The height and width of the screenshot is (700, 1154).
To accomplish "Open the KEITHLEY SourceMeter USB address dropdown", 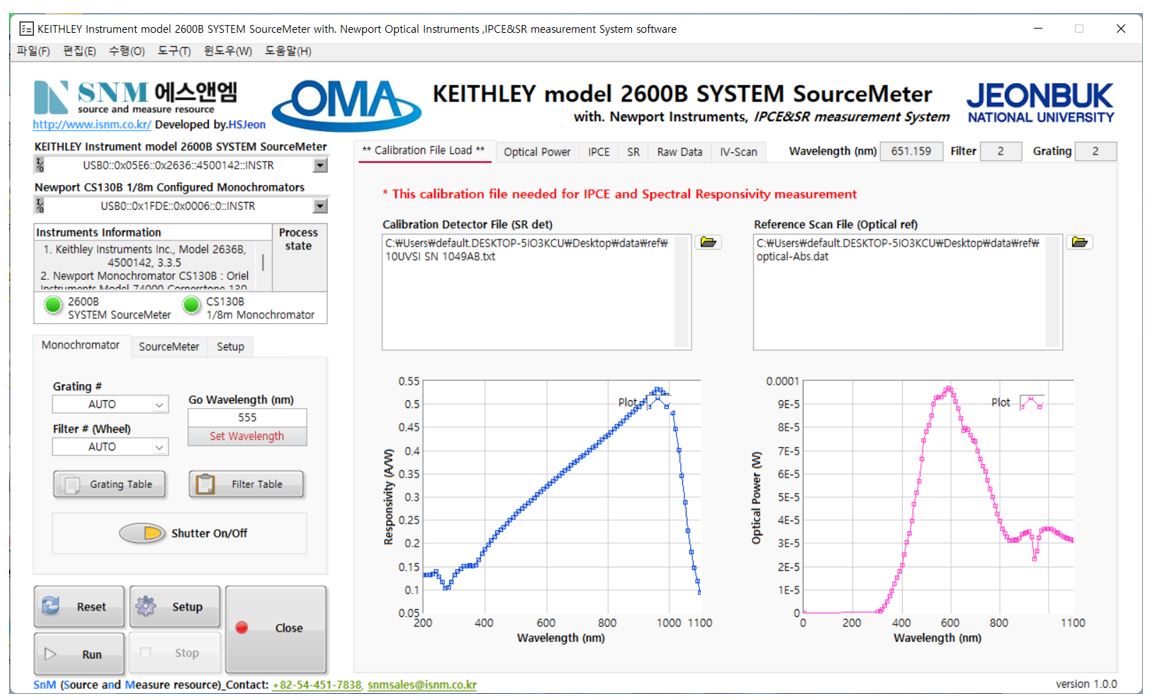I will (320, 165).
